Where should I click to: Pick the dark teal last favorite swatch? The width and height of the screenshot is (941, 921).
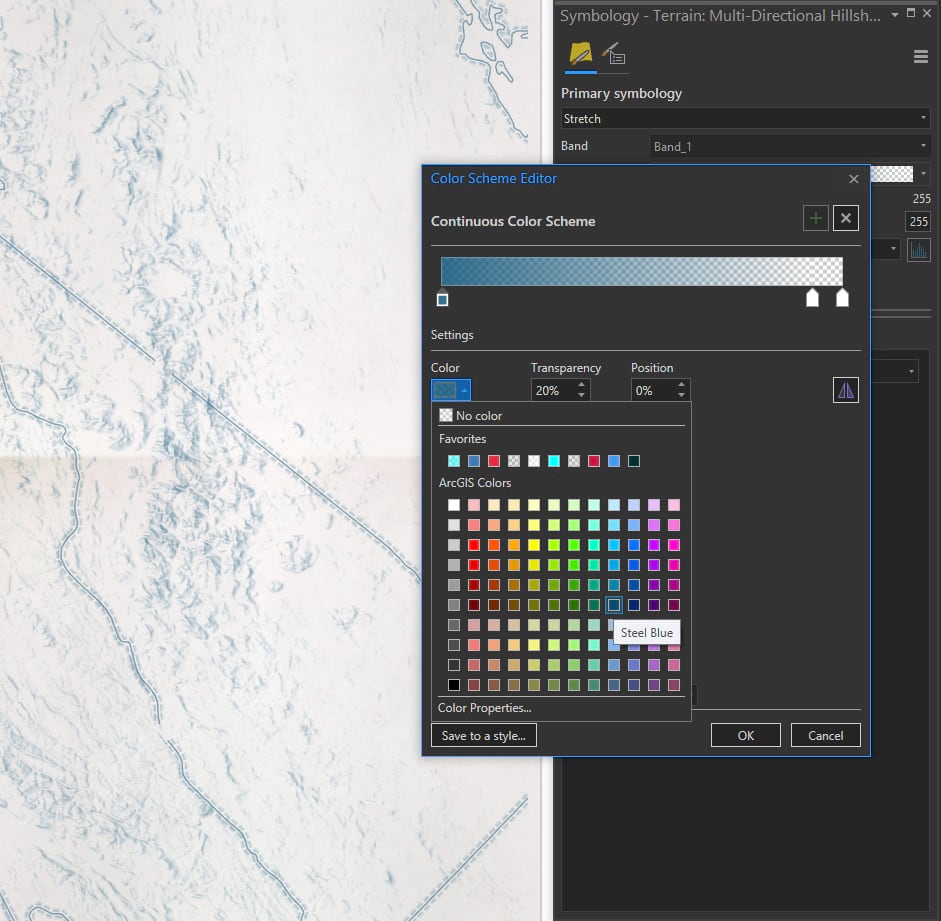(x=634, y=461)
